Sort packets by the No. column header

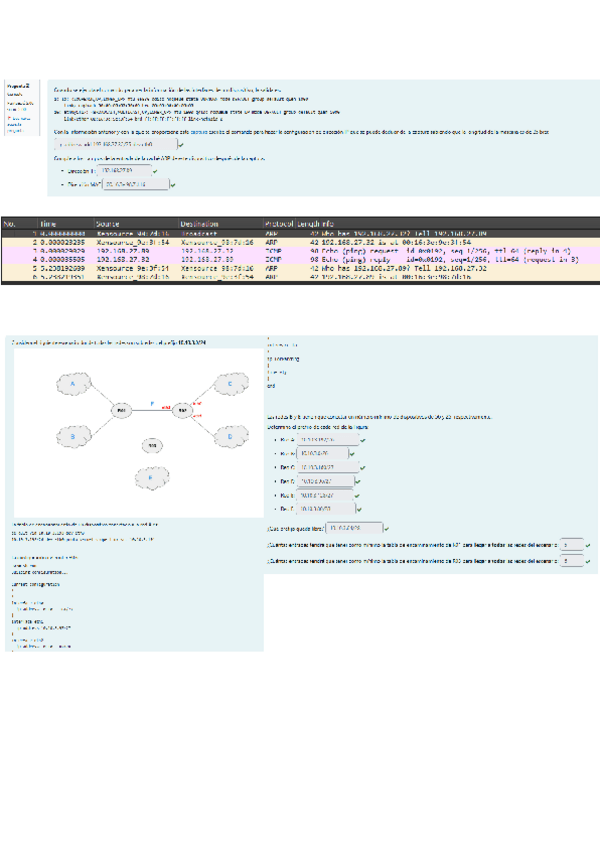click(x=19, y=223)
